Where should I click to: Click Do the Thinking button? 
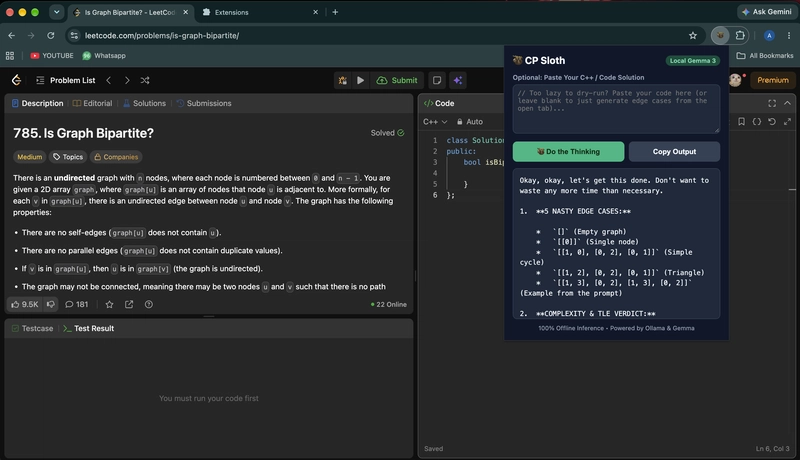click(x=568, y=151)
